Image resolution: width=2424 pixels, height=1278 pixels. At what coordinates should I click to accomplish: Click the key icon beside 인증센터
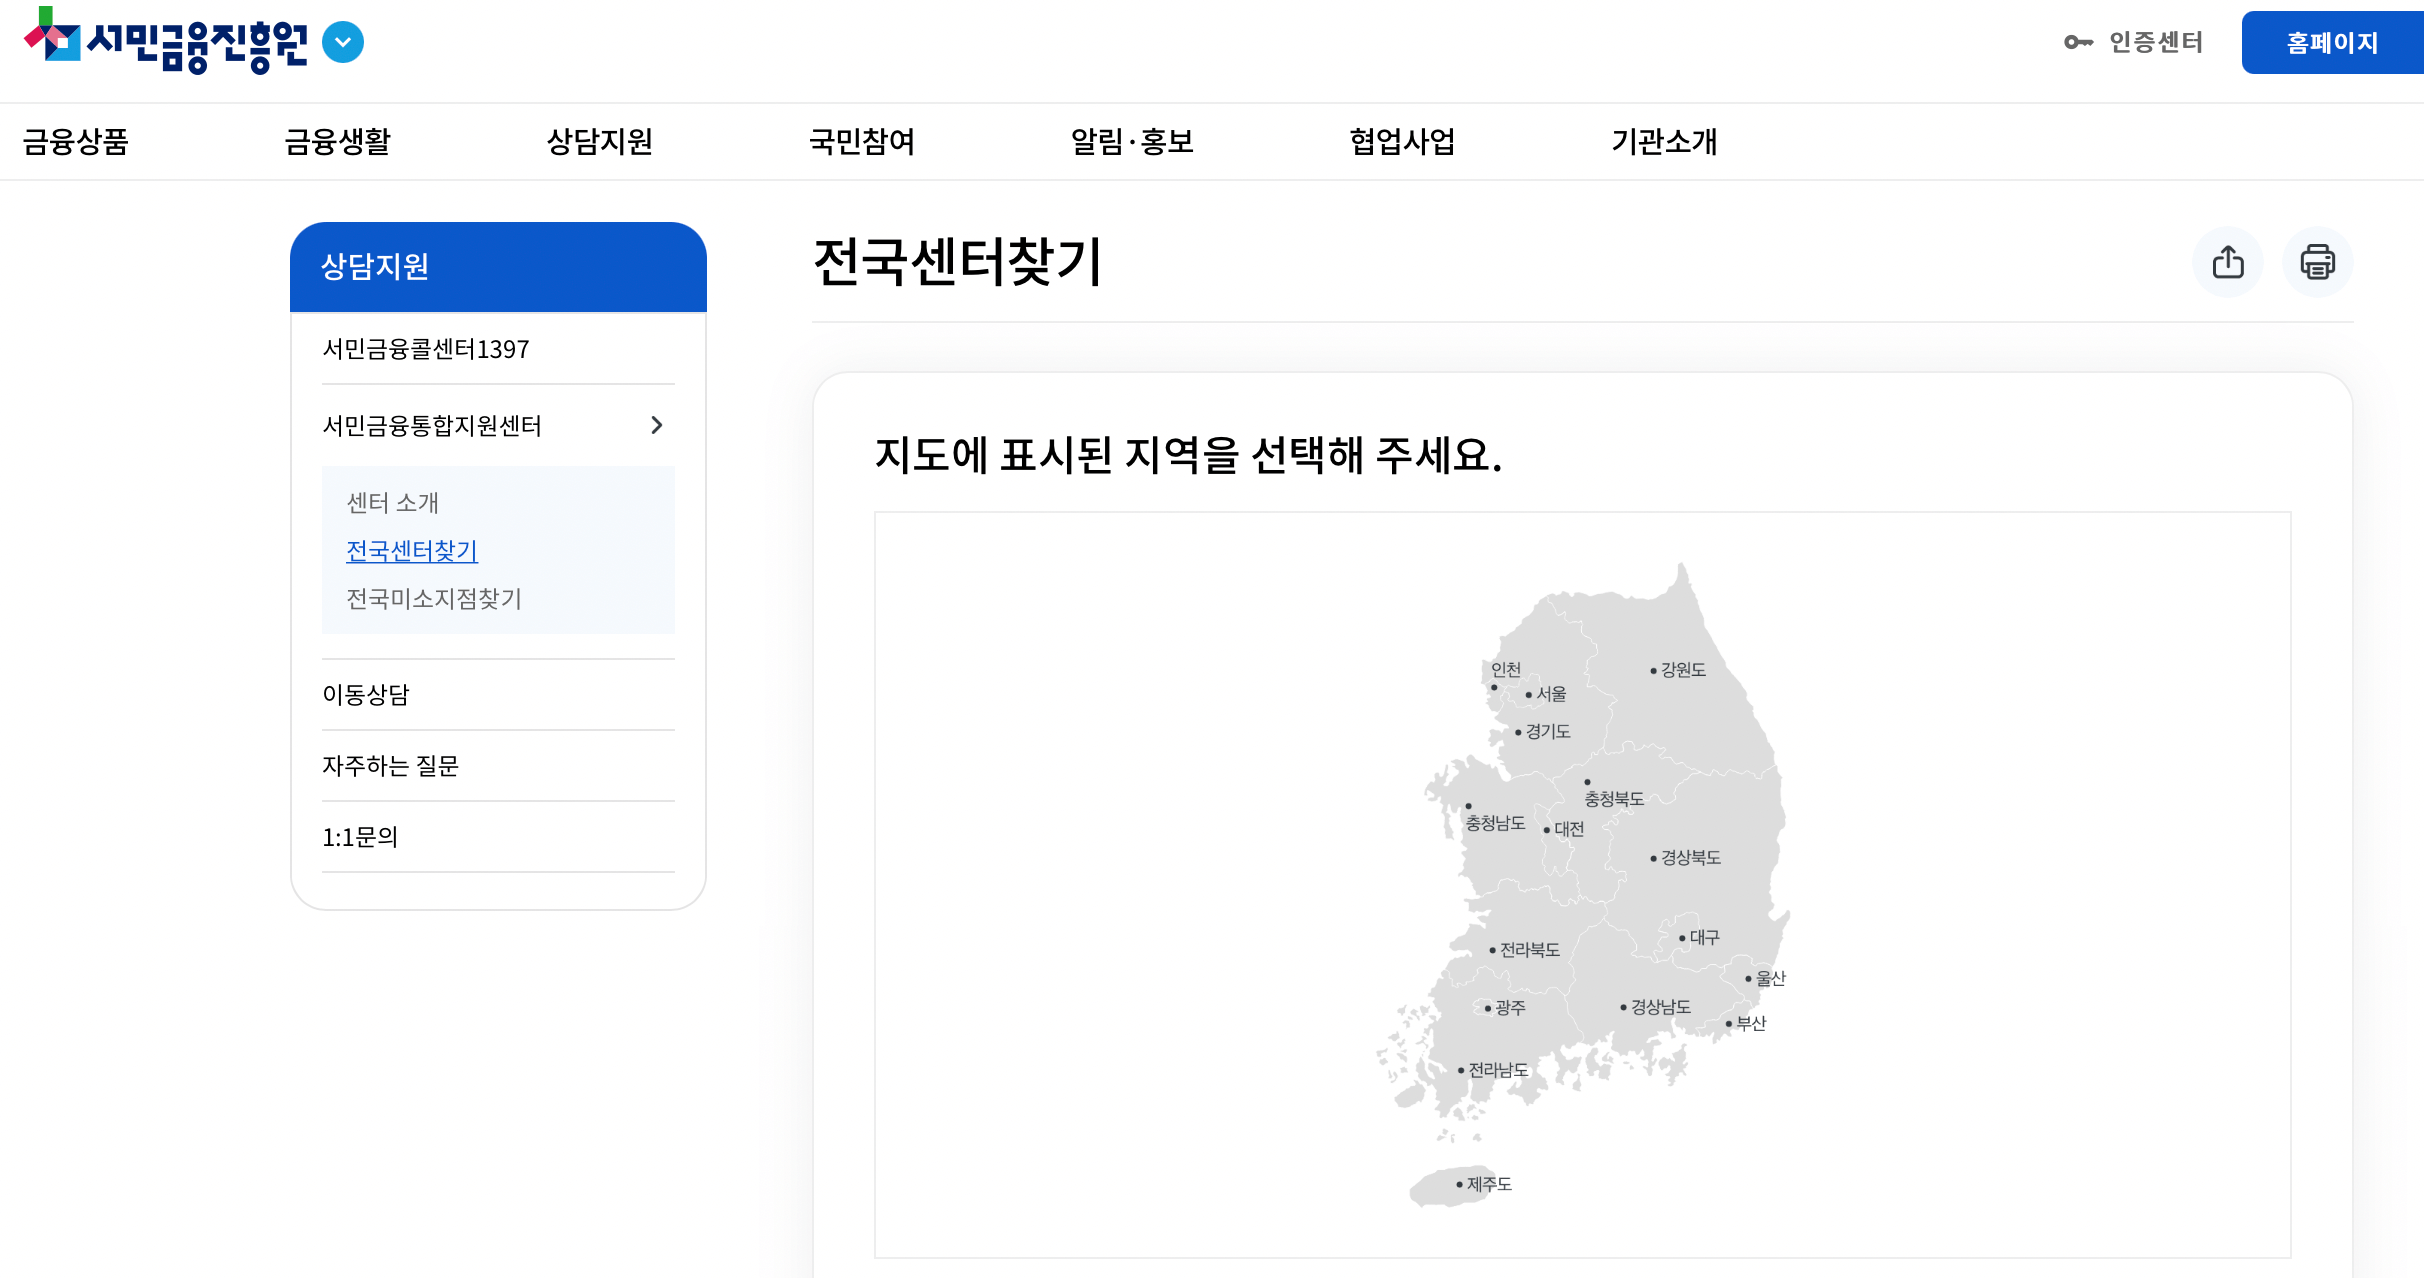pyautogui.click(x=2077, y=42)
